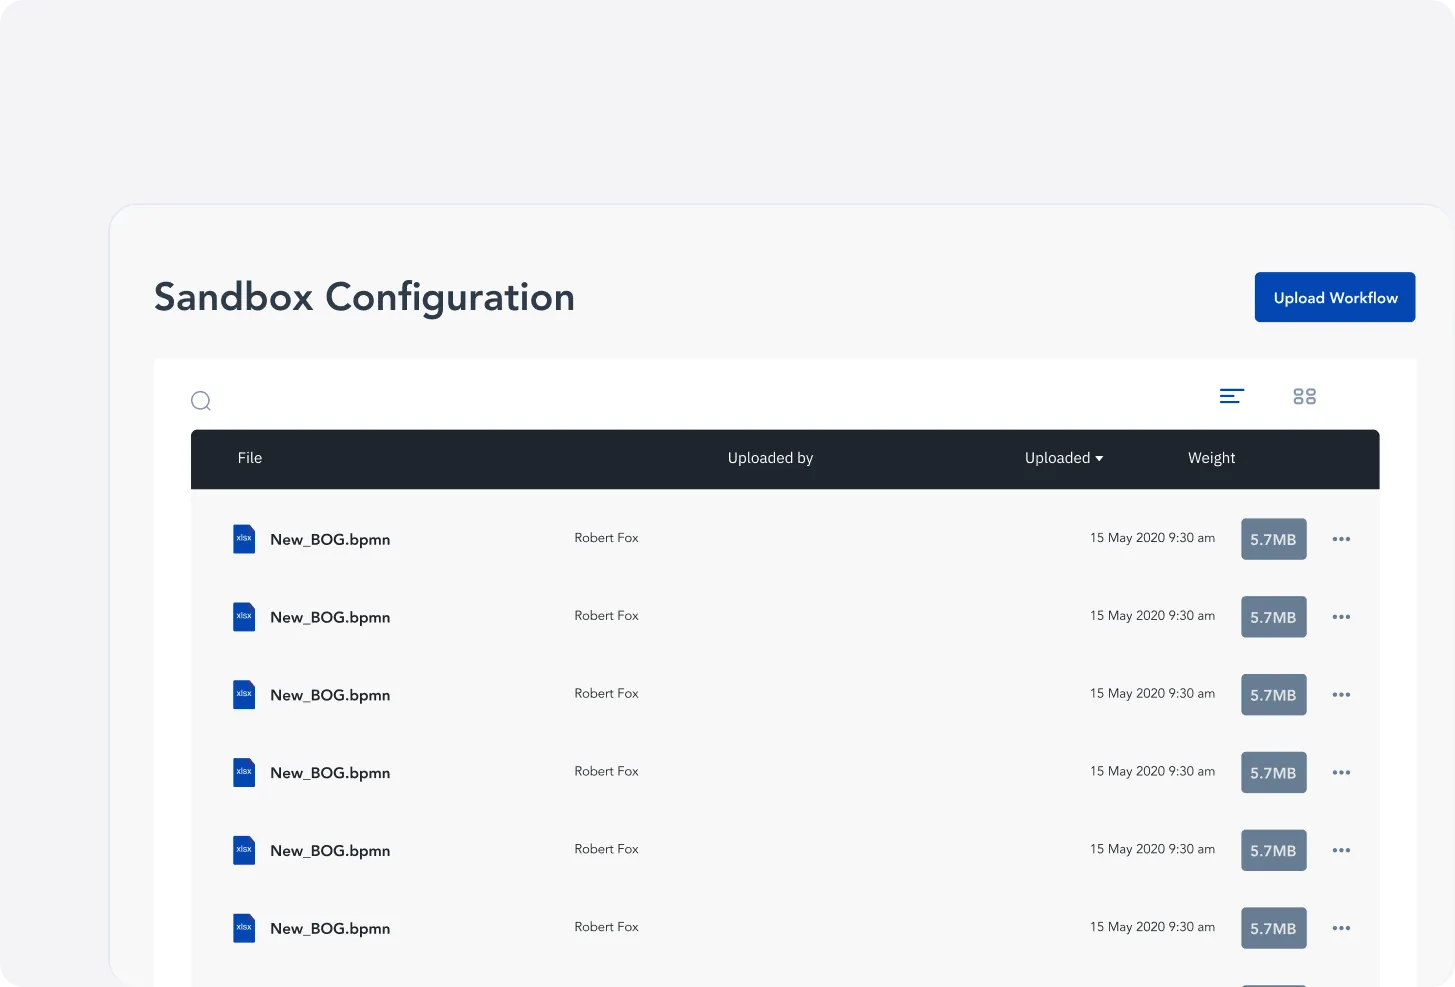
Task: Click the Uploaded by column header
Action: (x=770, y=458)
